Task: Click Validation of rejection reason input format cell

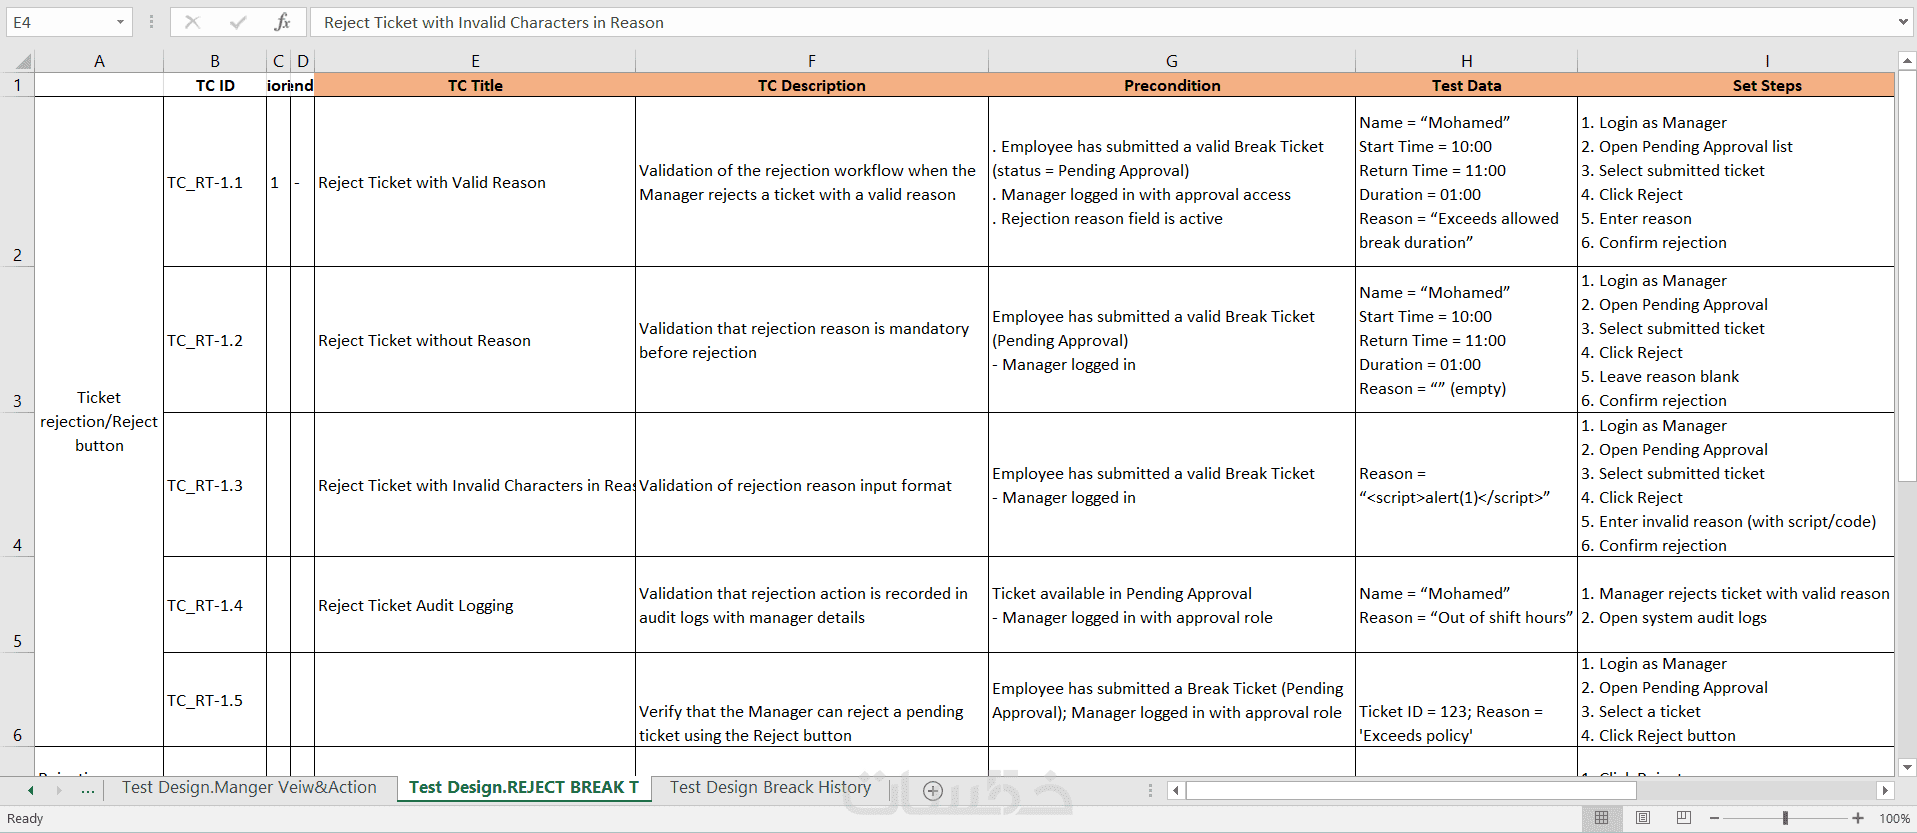Action: pyautogui.click(x=812, y=485)
